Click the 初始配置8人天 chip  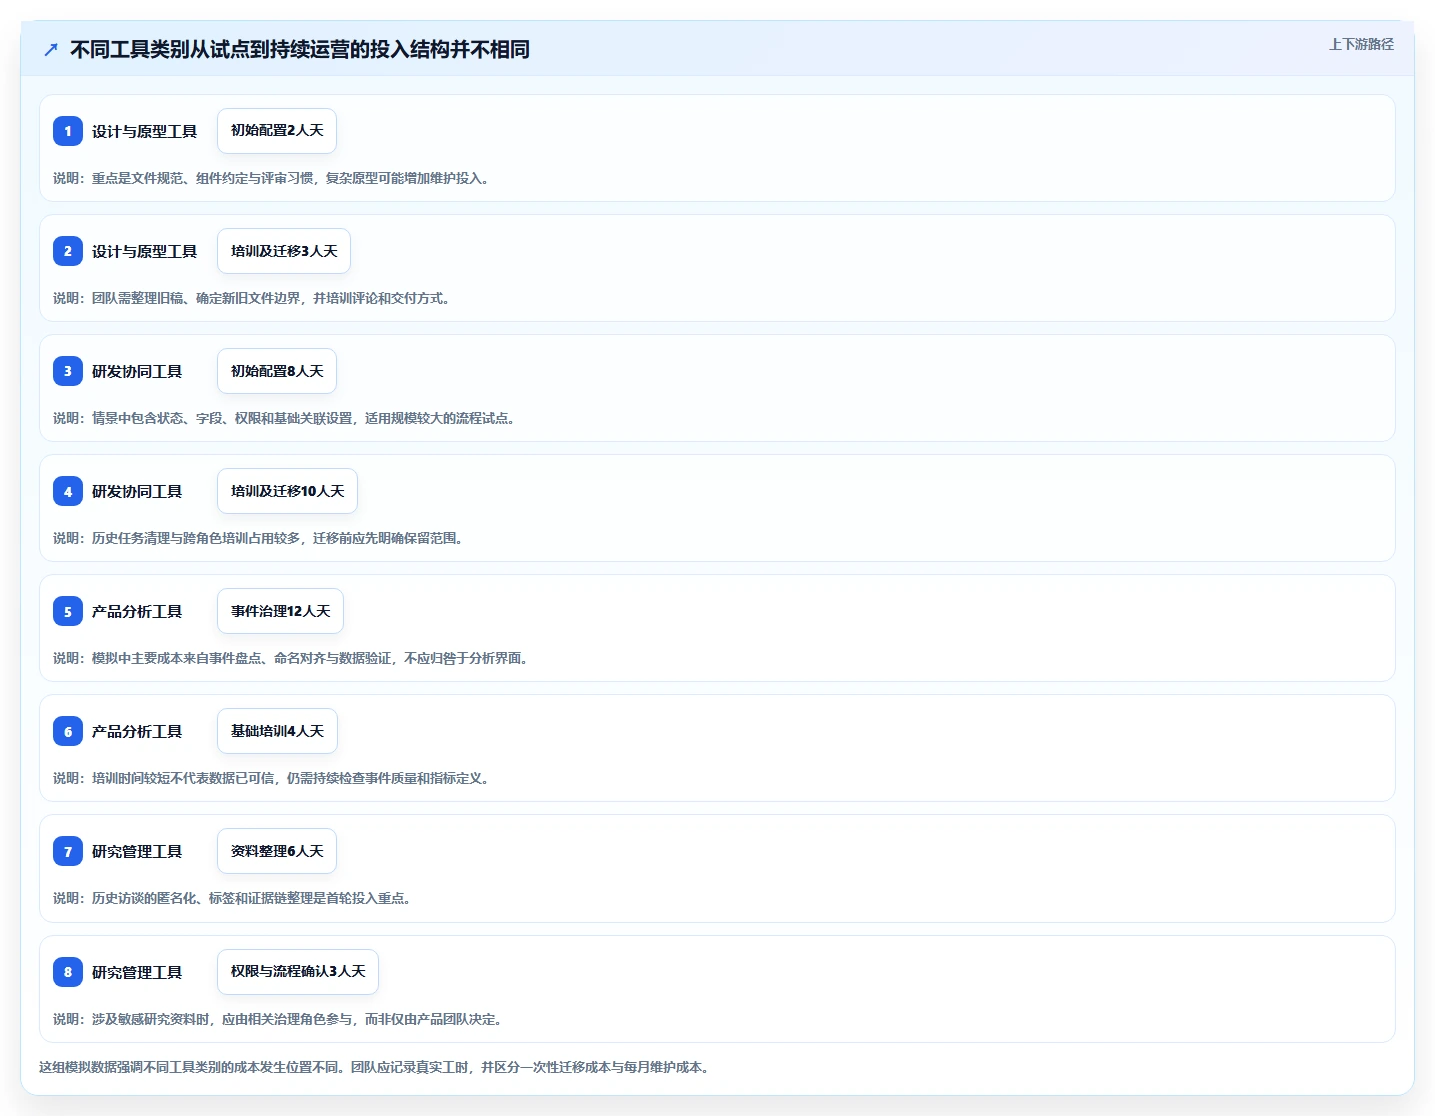pyautogui.click(x=277, y=371)
